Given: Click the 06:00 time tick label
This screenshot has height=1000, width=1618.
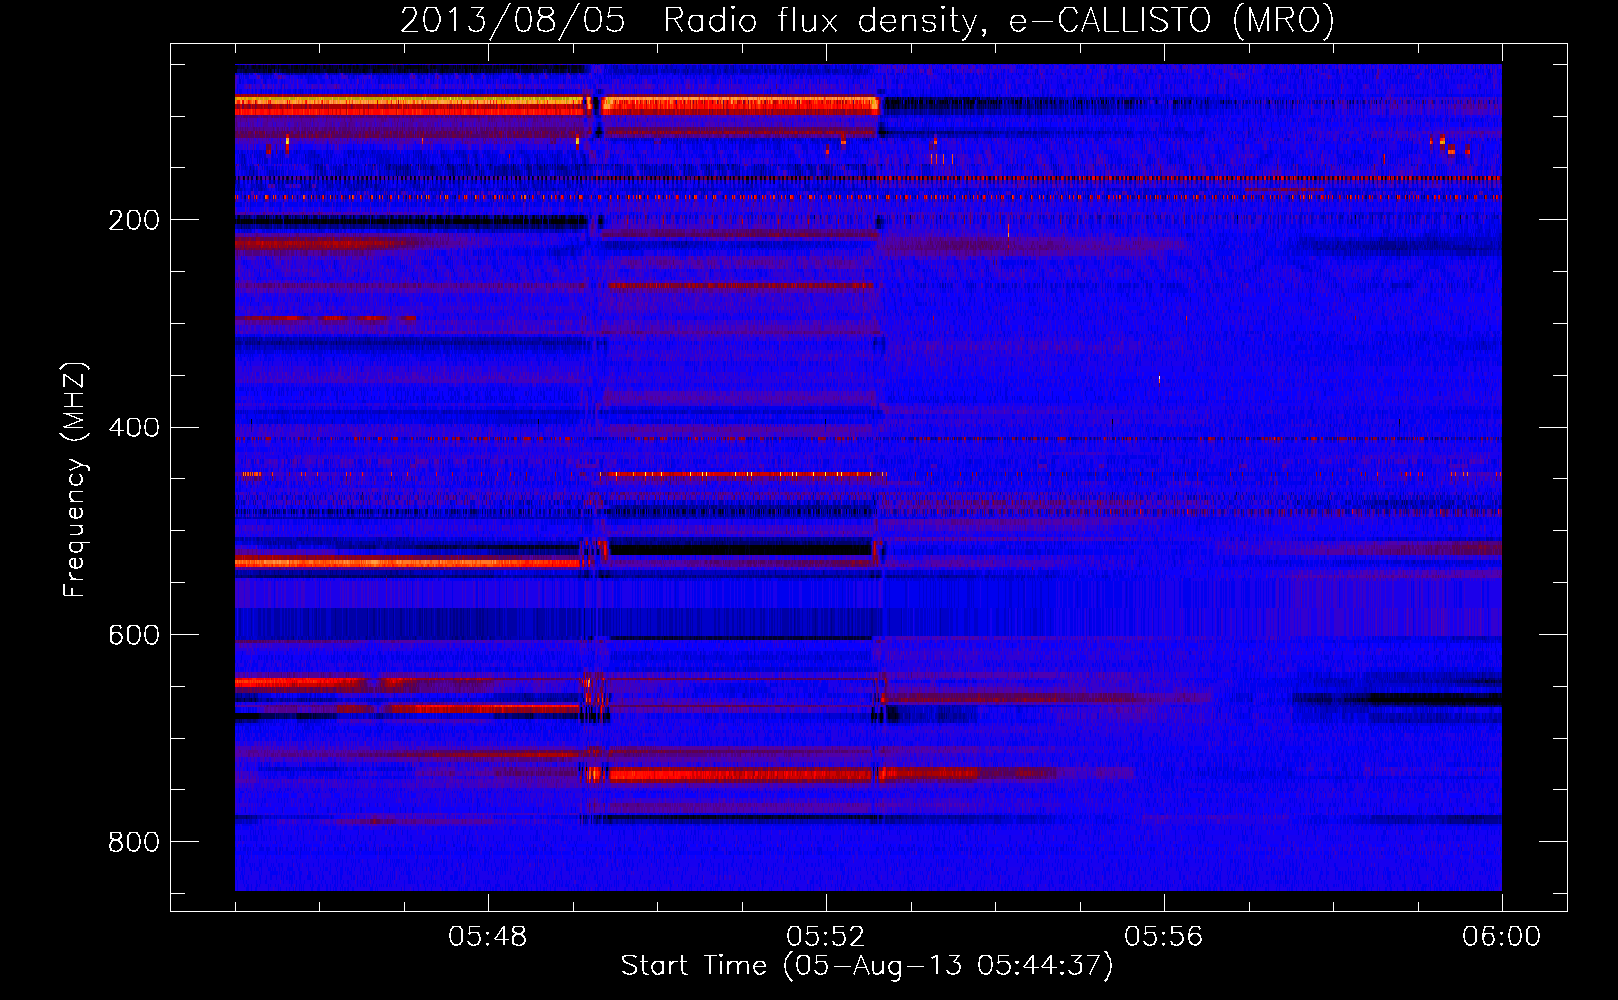Looking at the screenshot, I should pos(1502,937).
